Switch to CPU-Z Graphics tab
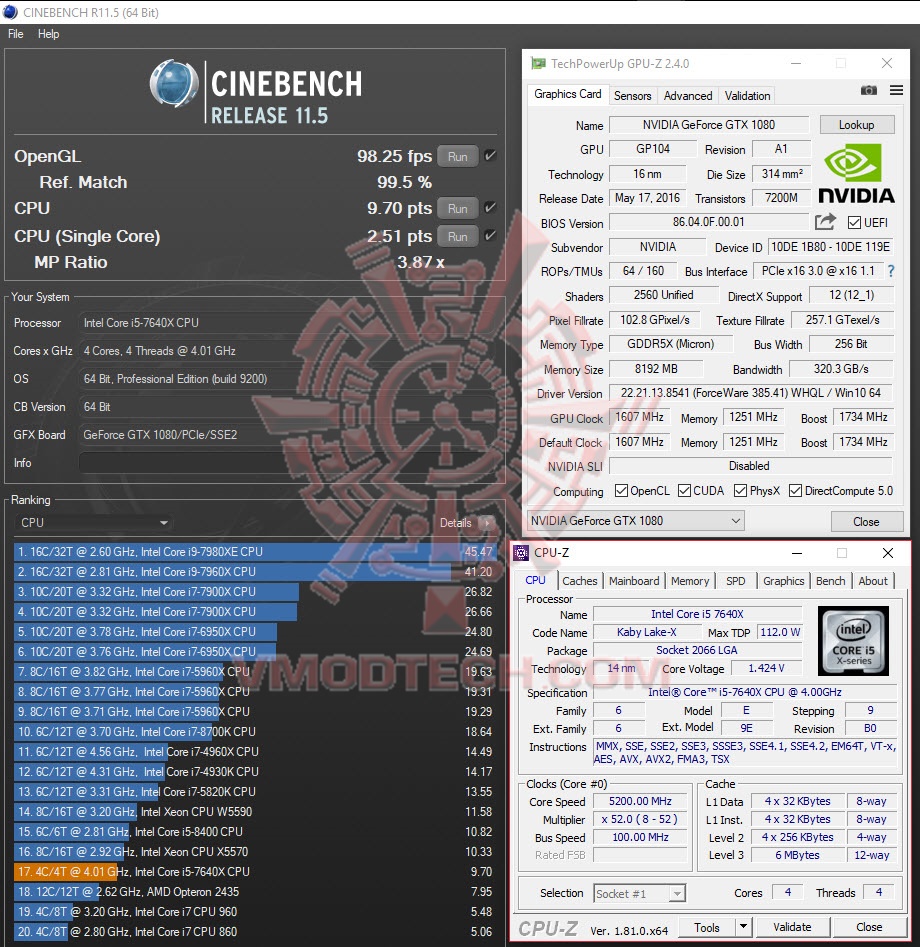 pos(783,581)
